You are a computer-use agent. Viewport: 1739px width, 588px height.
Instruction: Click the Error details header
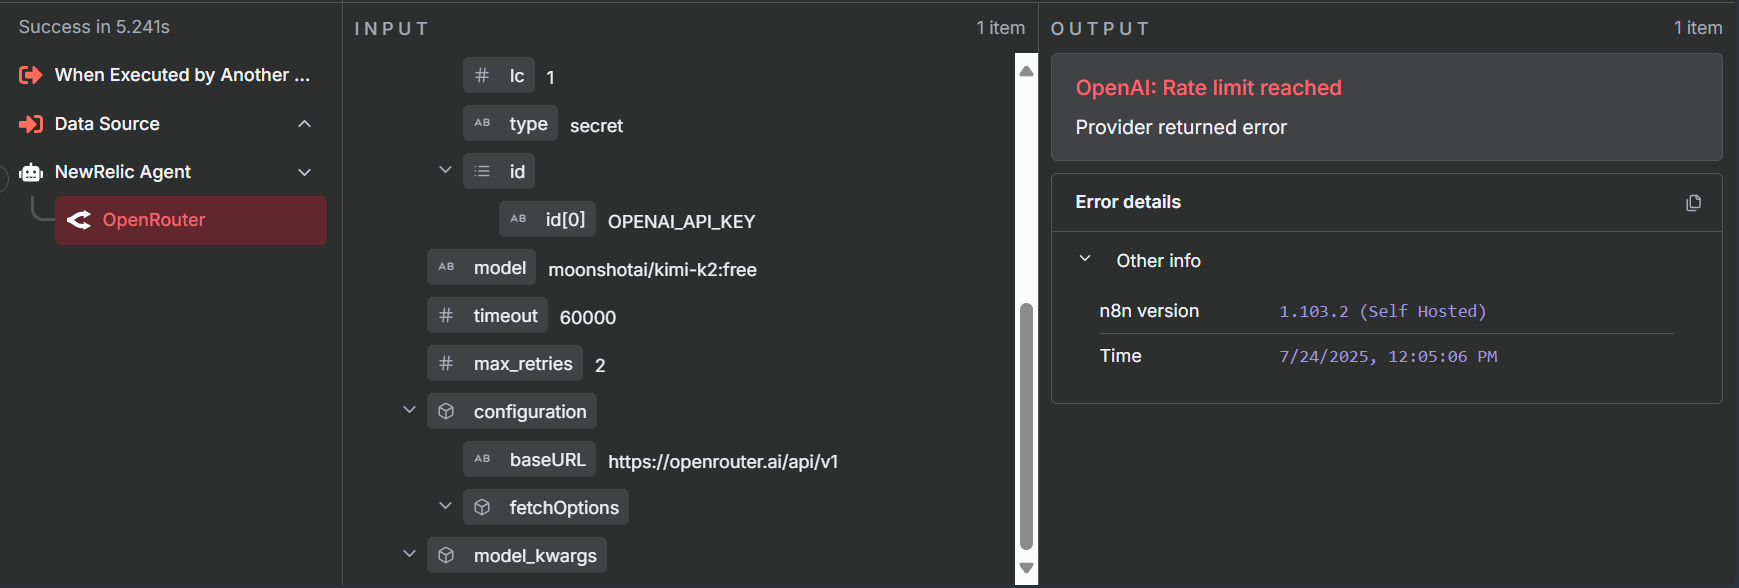[1128, 202]
